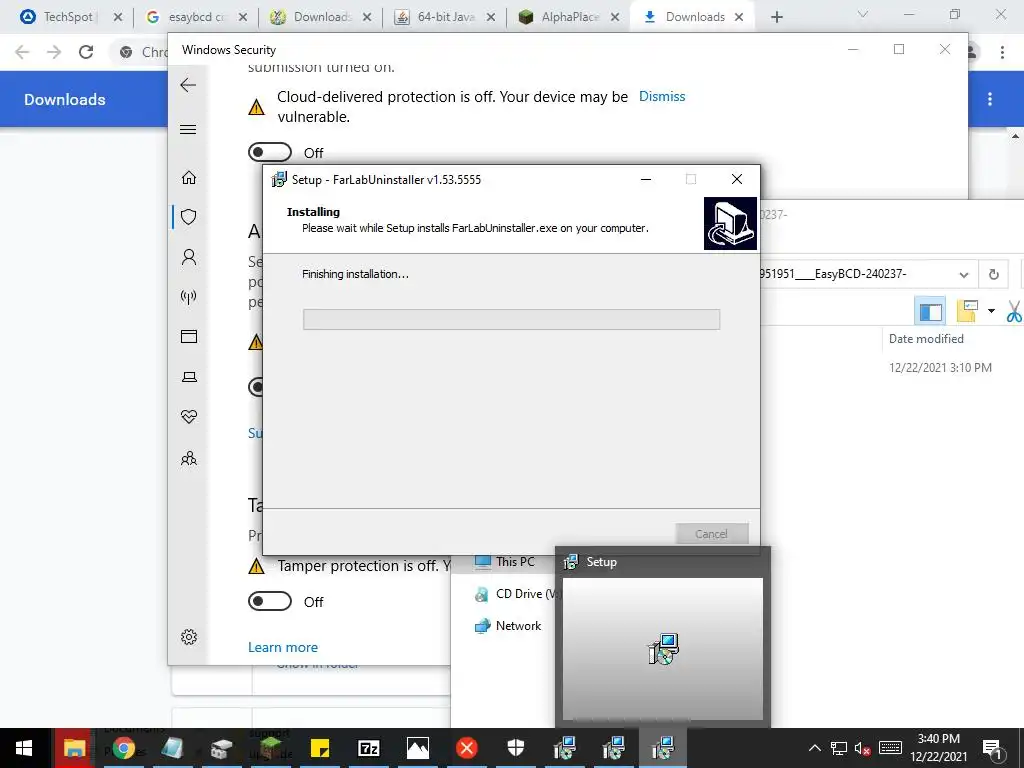Image resolution: width=1024 pixels, height=768 pixels.
Task: Click the red X taskbar icon
Action: (467, 748)
